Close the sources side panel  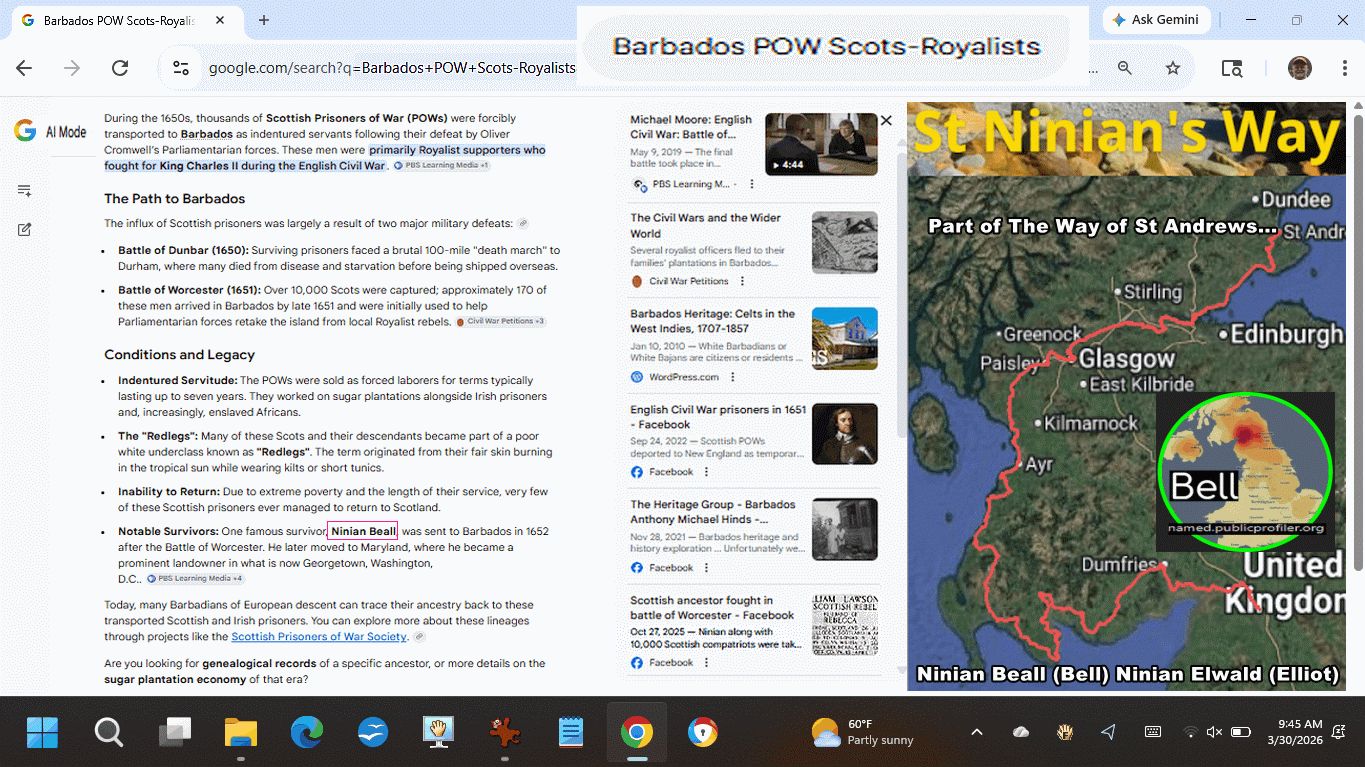click(x=885, y=121)
